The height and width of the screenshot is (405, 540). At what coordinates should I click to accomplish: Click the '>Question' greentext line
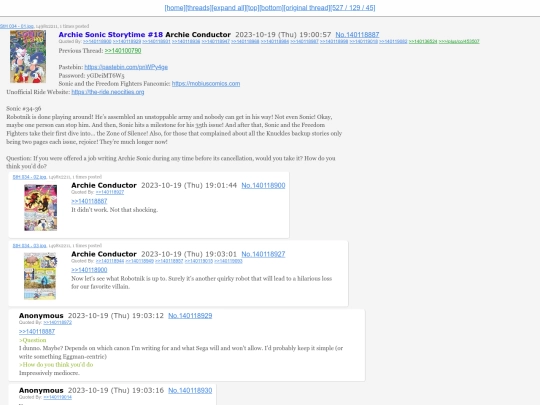32,340
